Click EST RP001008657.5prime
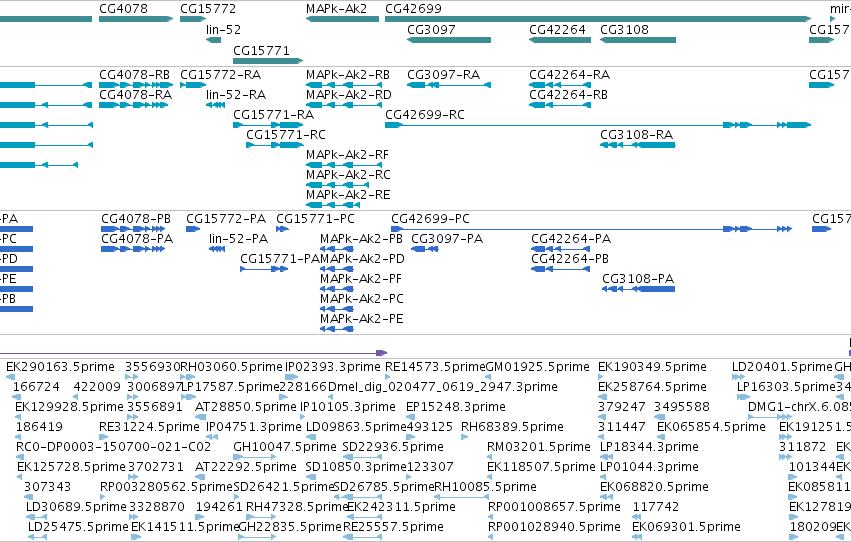This screenshot has width=851, height=542. [x=554, y=507]
